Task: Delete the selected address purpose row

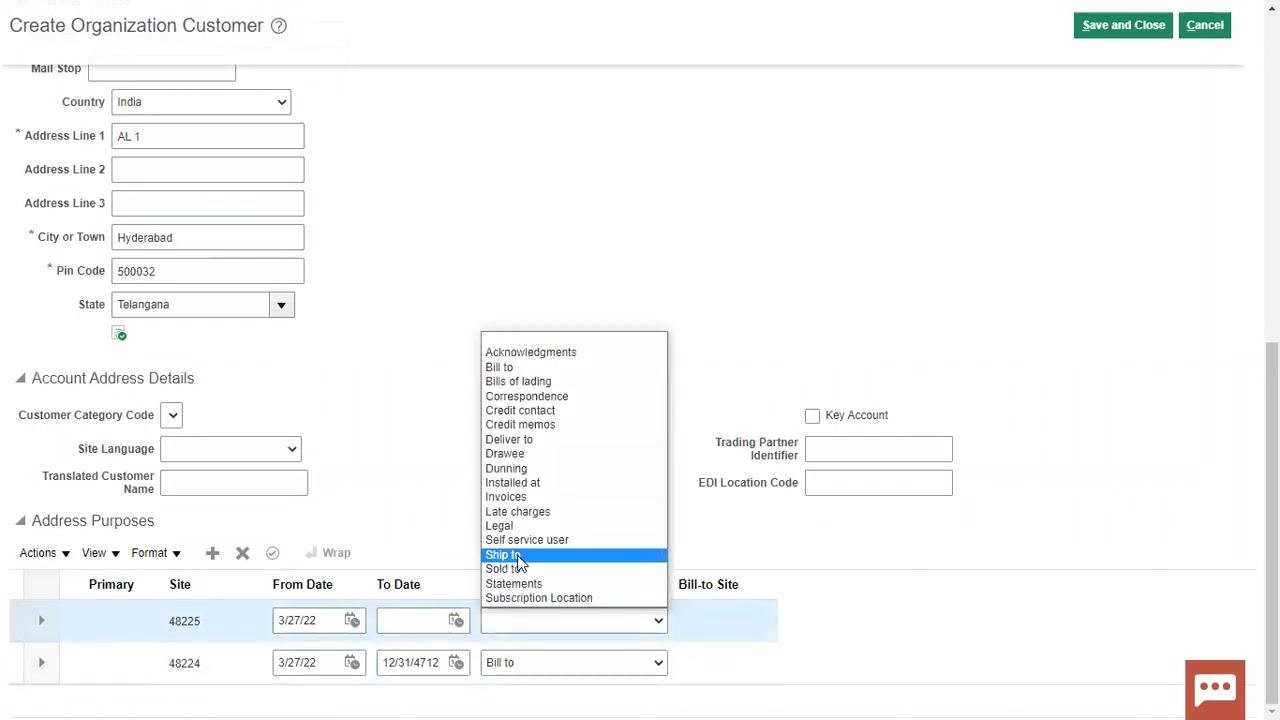Action: pyautogui.click(x=242, y=553)
